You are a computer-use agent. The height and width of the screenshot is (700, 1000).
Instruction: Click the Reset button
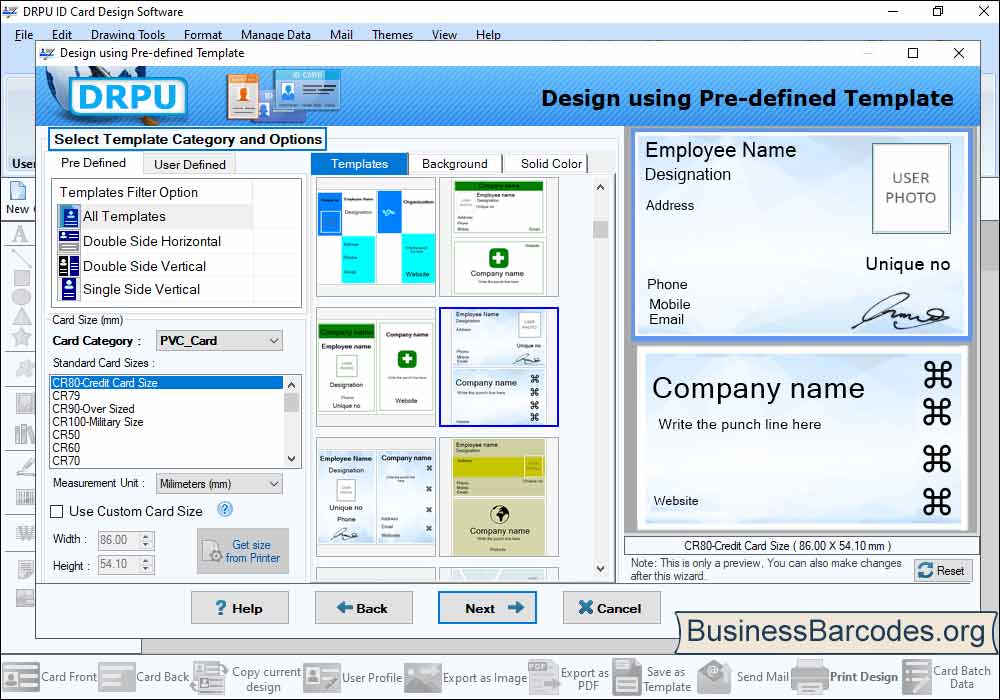(943, 571)
